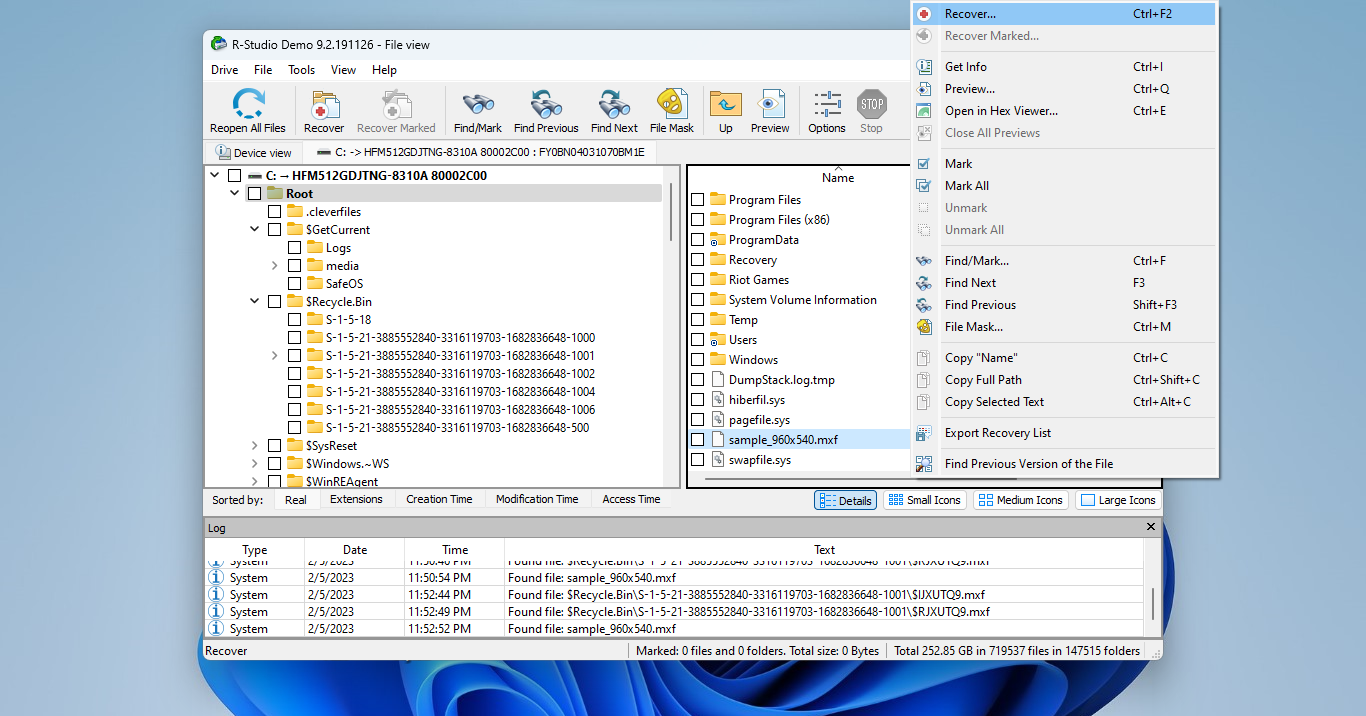The width and height of the screenshot is (1366, 716).
Task: Choose Export Recovery List in context menu
Action: [x=1065, y=433]
